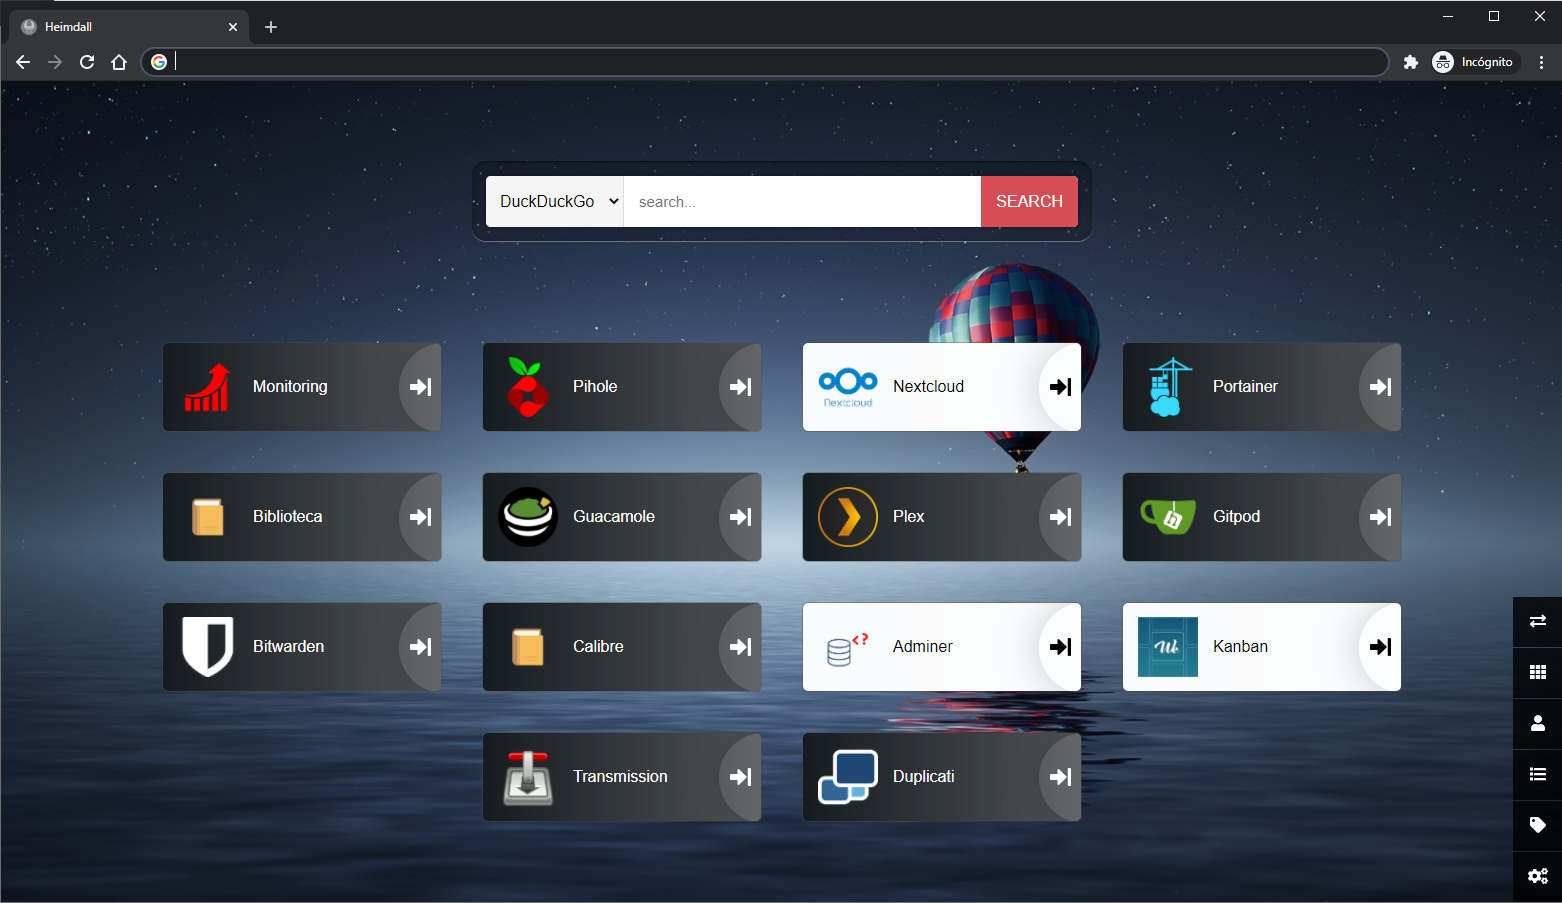Viewport: 1562px width, 903px height.
Task: Open Portainer via its arrow button
Action: click(1381, 387)
